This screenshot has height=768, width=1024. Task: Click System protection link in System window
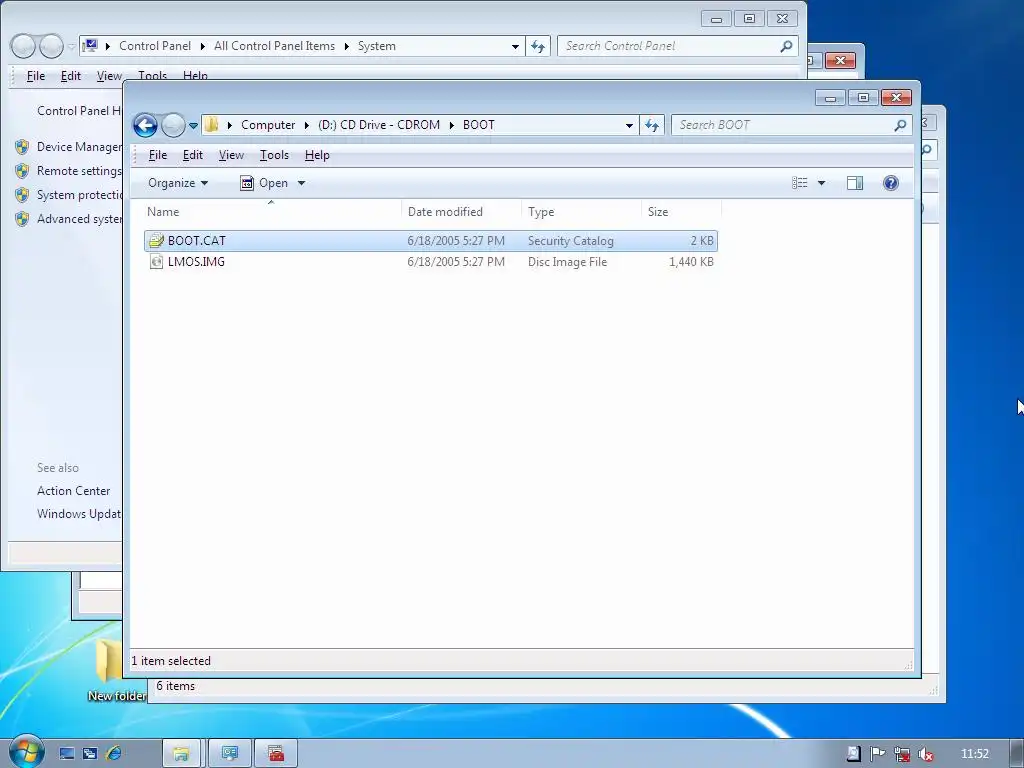(79, 195)
